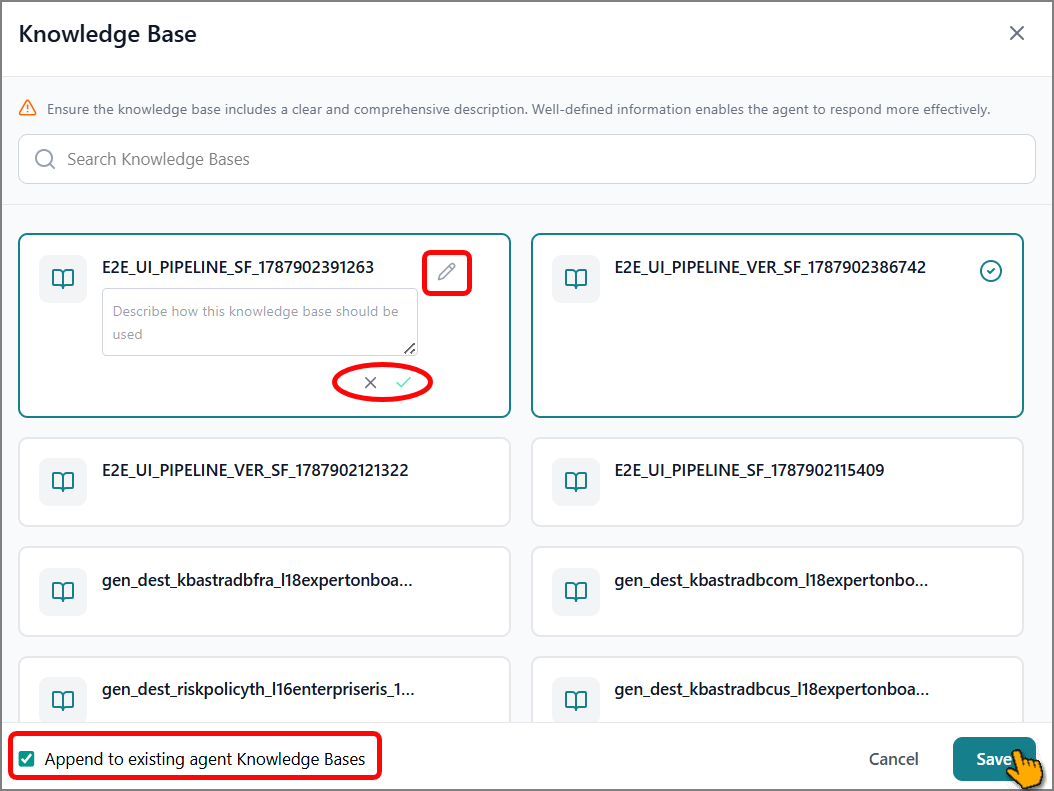Select gen_dest_riskpolicyth_l16enterpriseris_1... knowledge base
Viewport: 1054px width, 791px height.
coord(264,690)
